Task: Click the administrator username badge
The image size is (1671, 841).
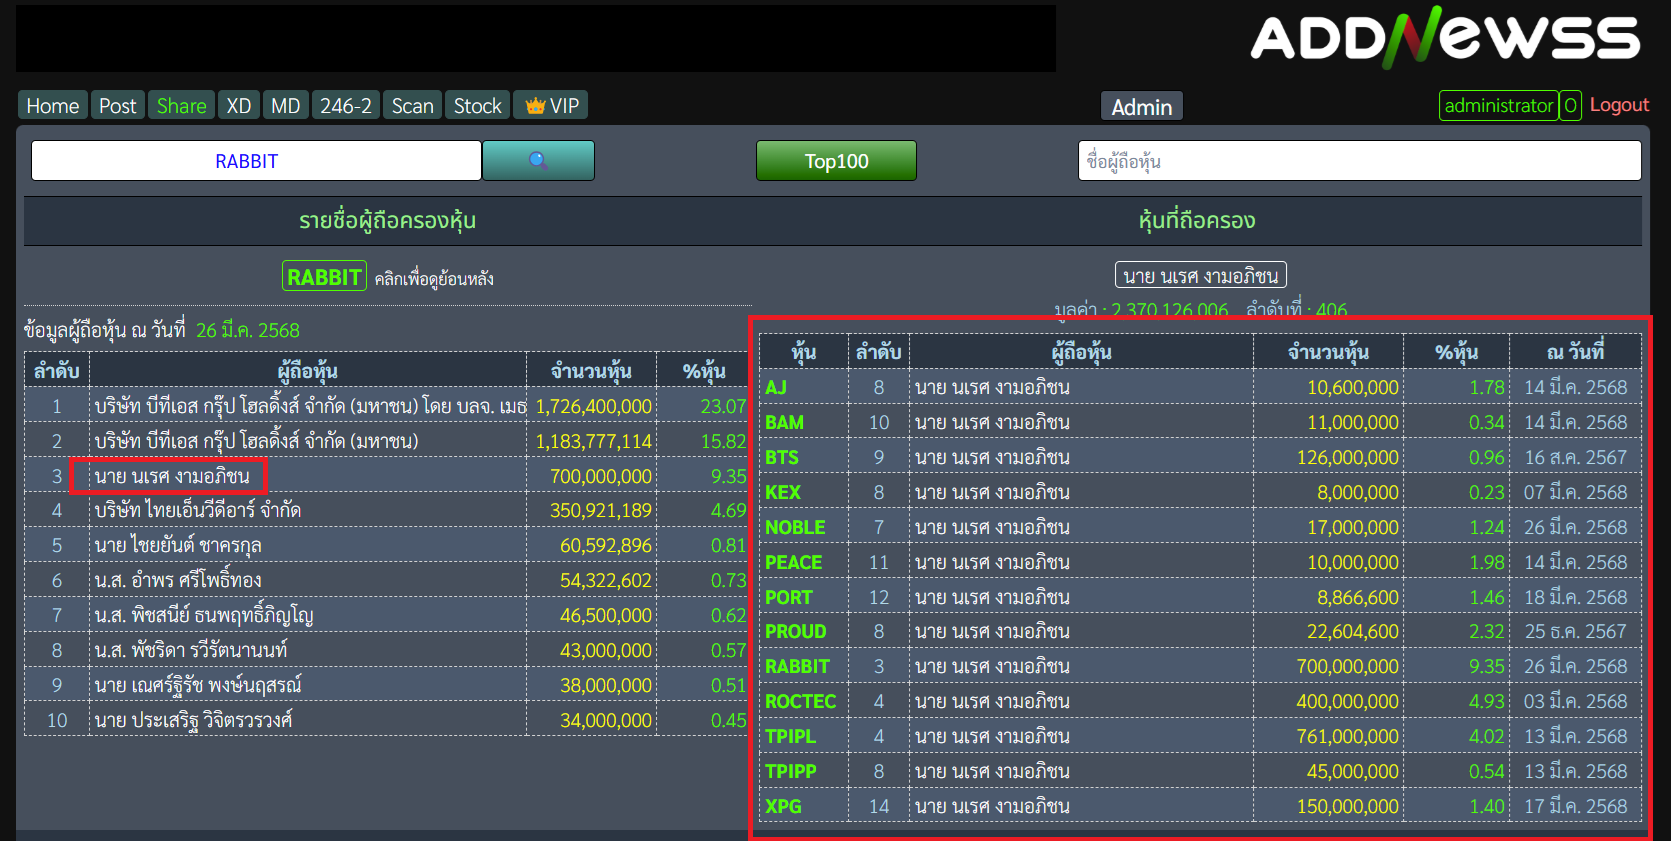Action: click(x=1499, y=105)
